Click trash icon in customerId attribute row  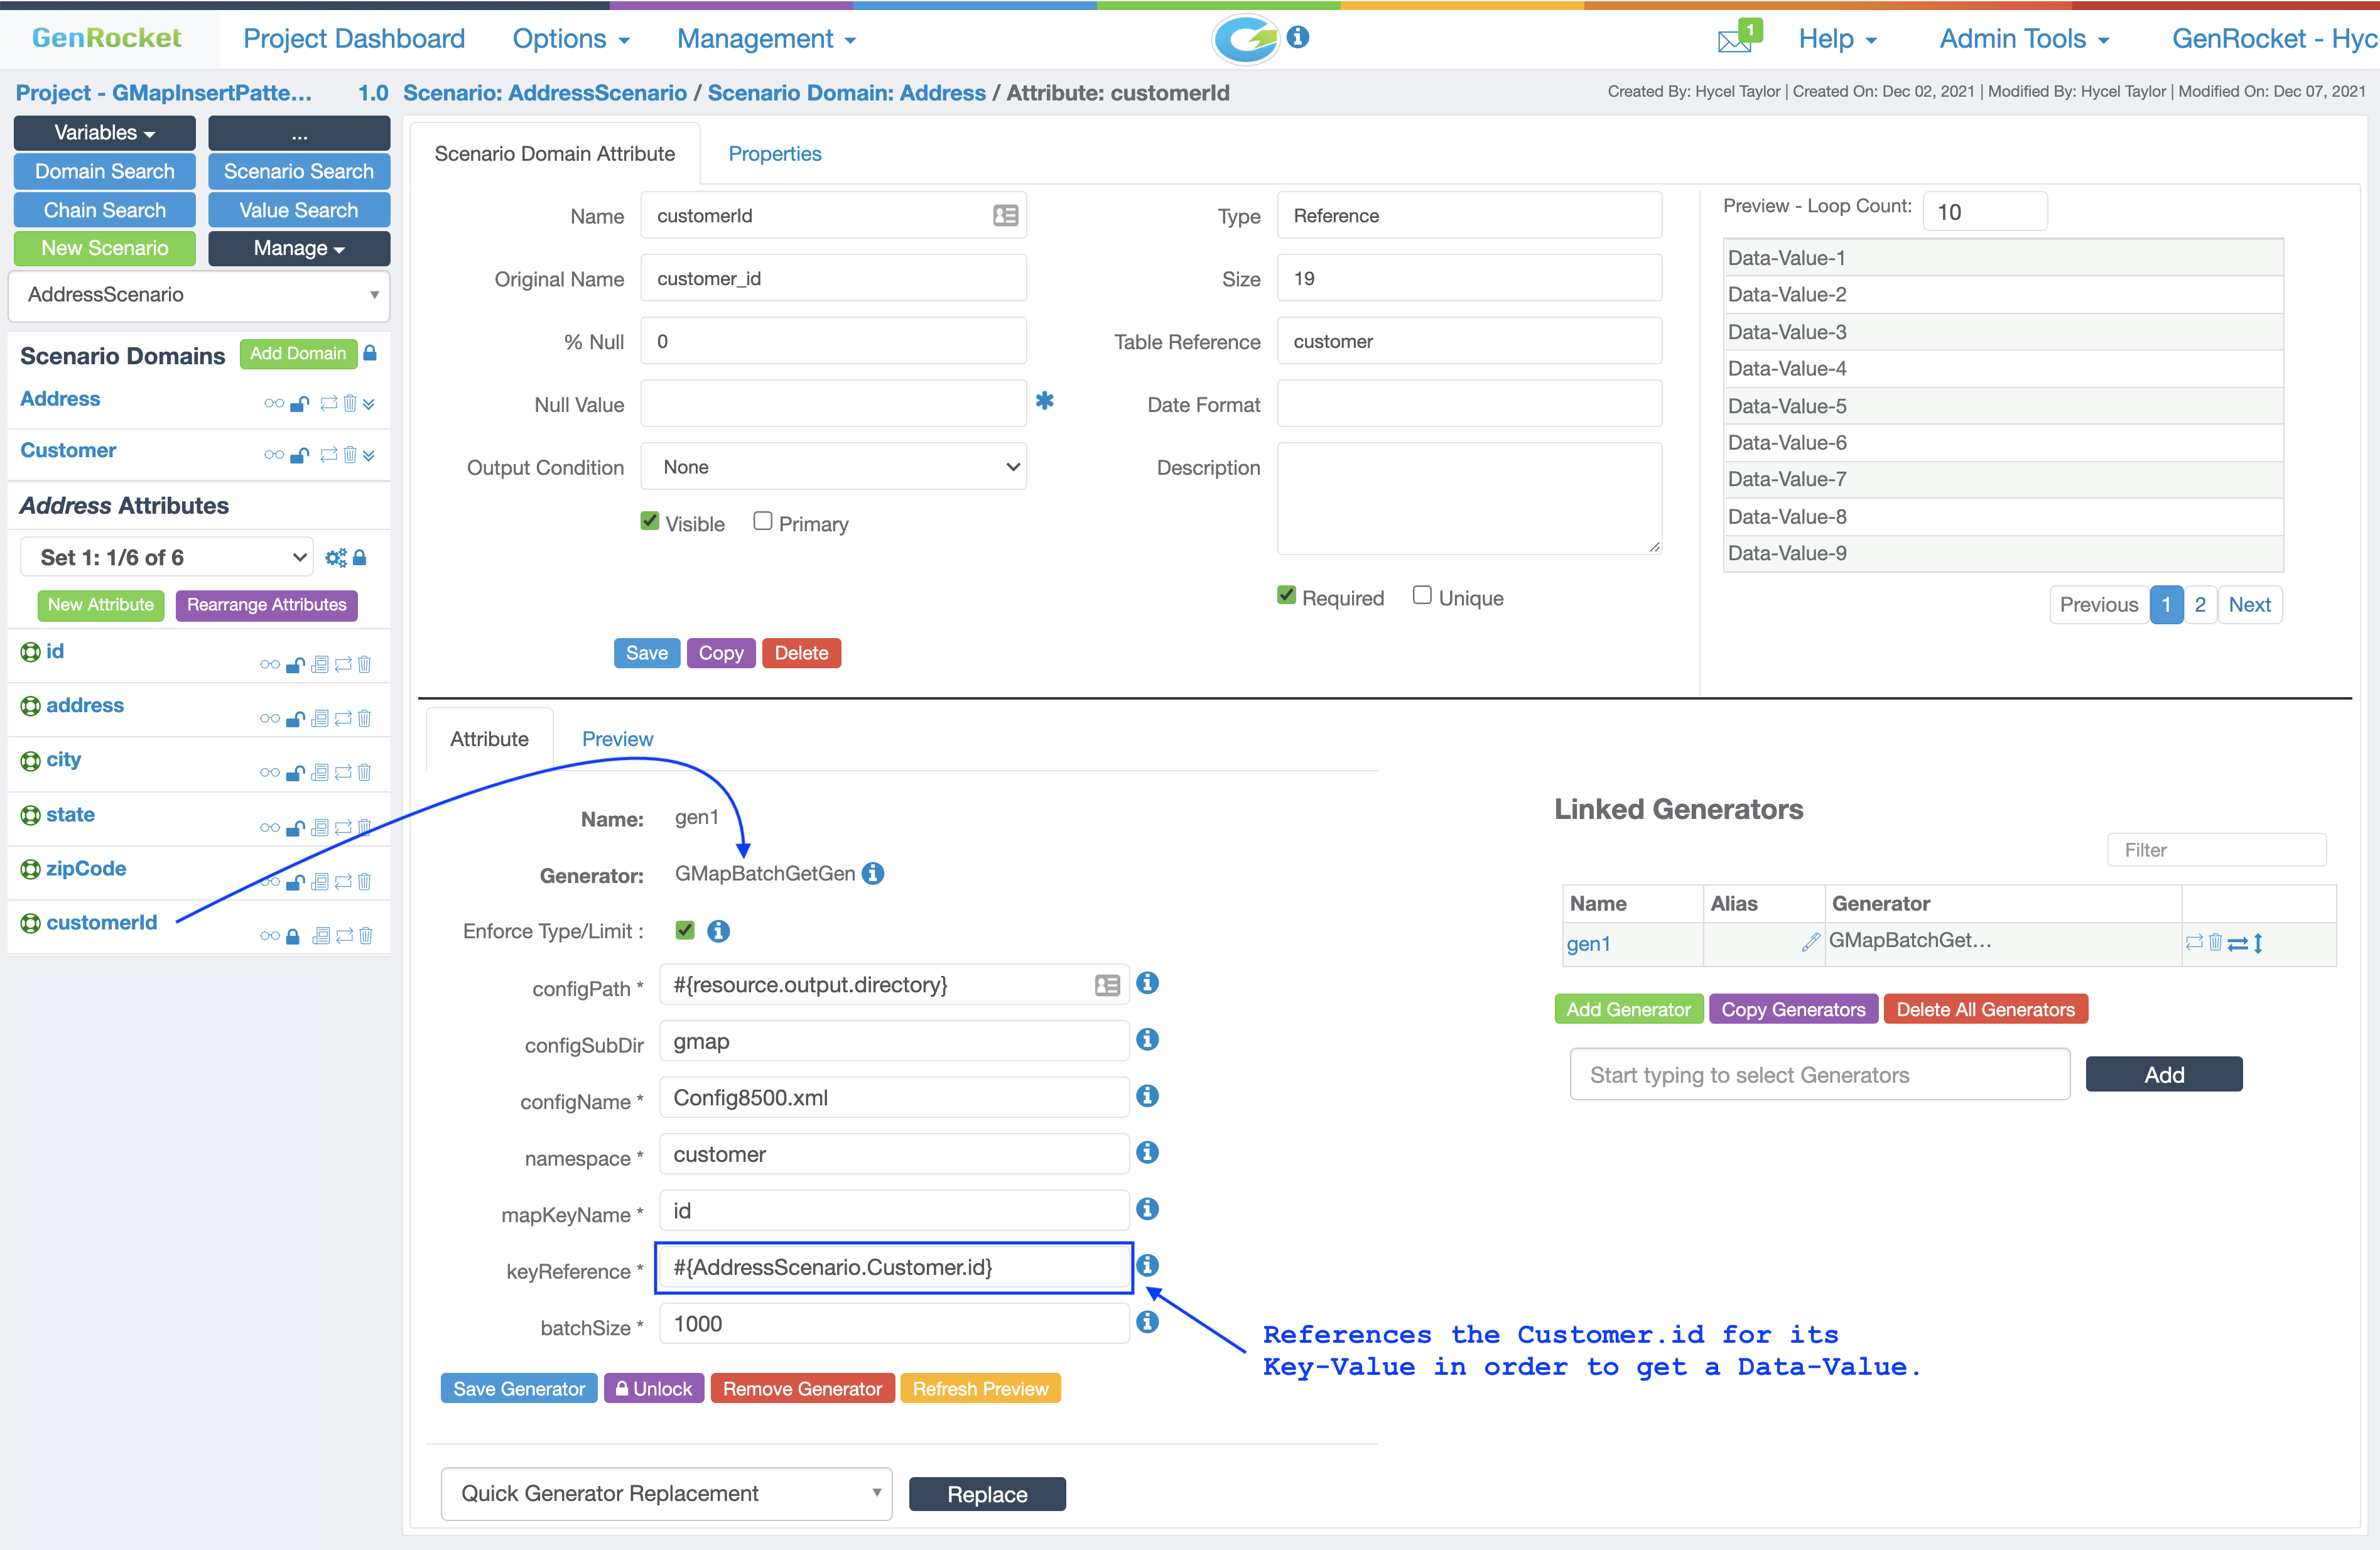click(x=365, y=936)
